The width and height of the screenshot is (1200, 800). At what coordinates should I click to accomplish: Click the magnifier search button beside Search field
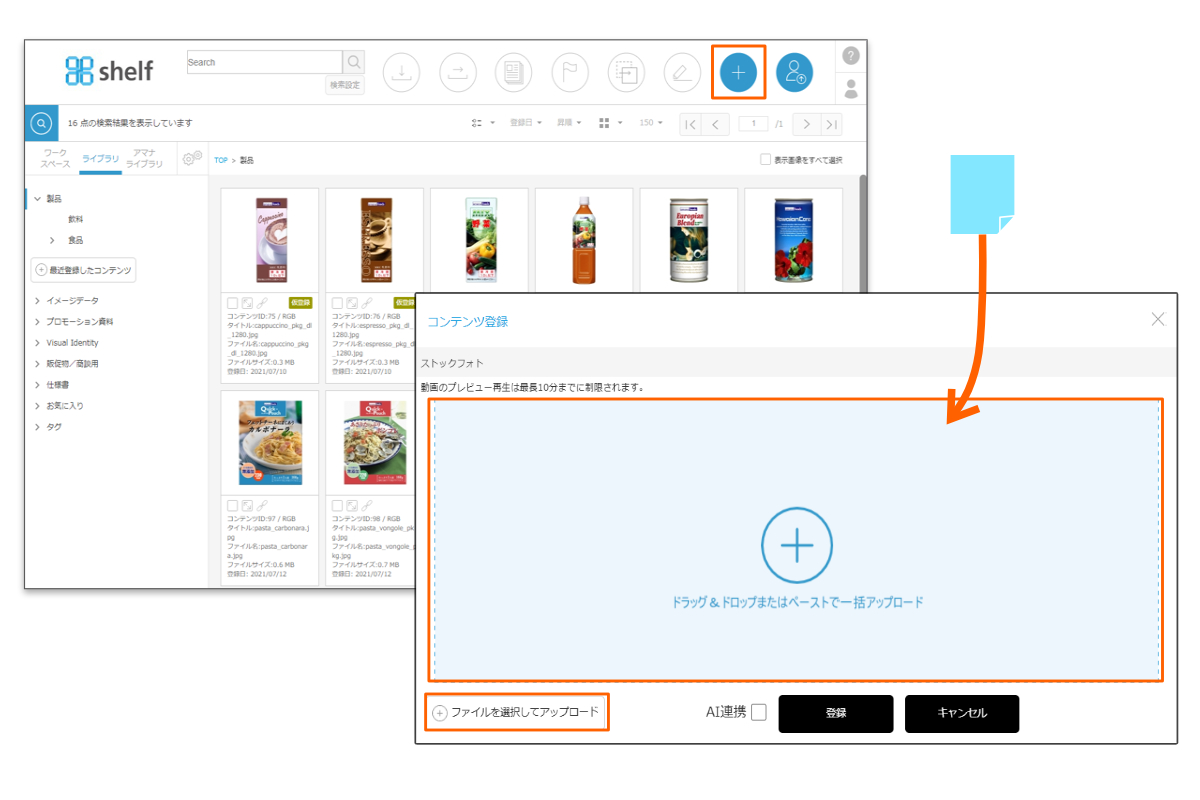tap(354, 62)
